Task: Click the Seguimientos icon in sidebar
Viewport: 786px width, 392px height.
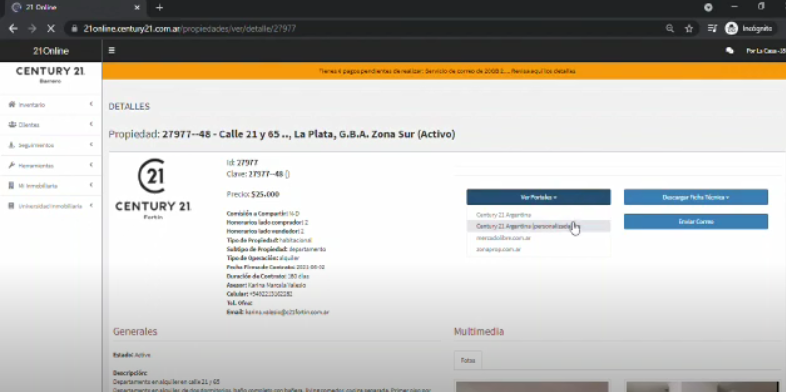Action: pyautogui.click(x=12, y=145)
